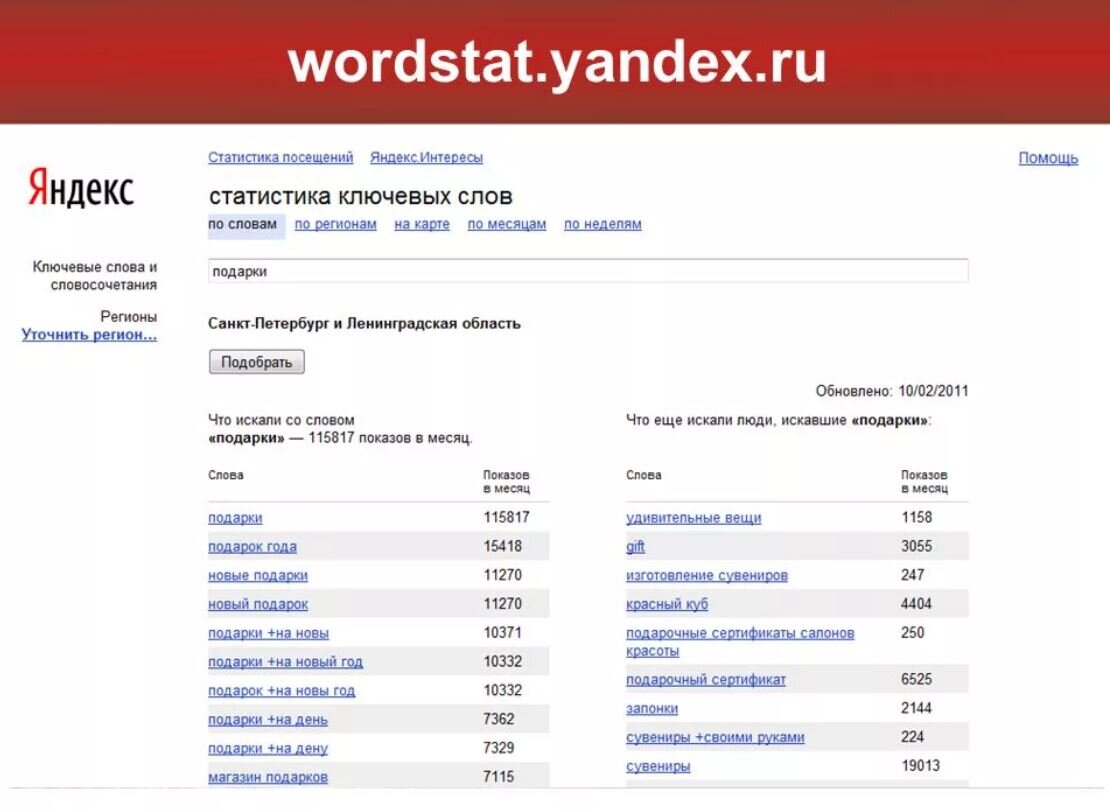Open Статистика посещений link
This screenshot has width=1110, height=811.
(x=280, y=157)
